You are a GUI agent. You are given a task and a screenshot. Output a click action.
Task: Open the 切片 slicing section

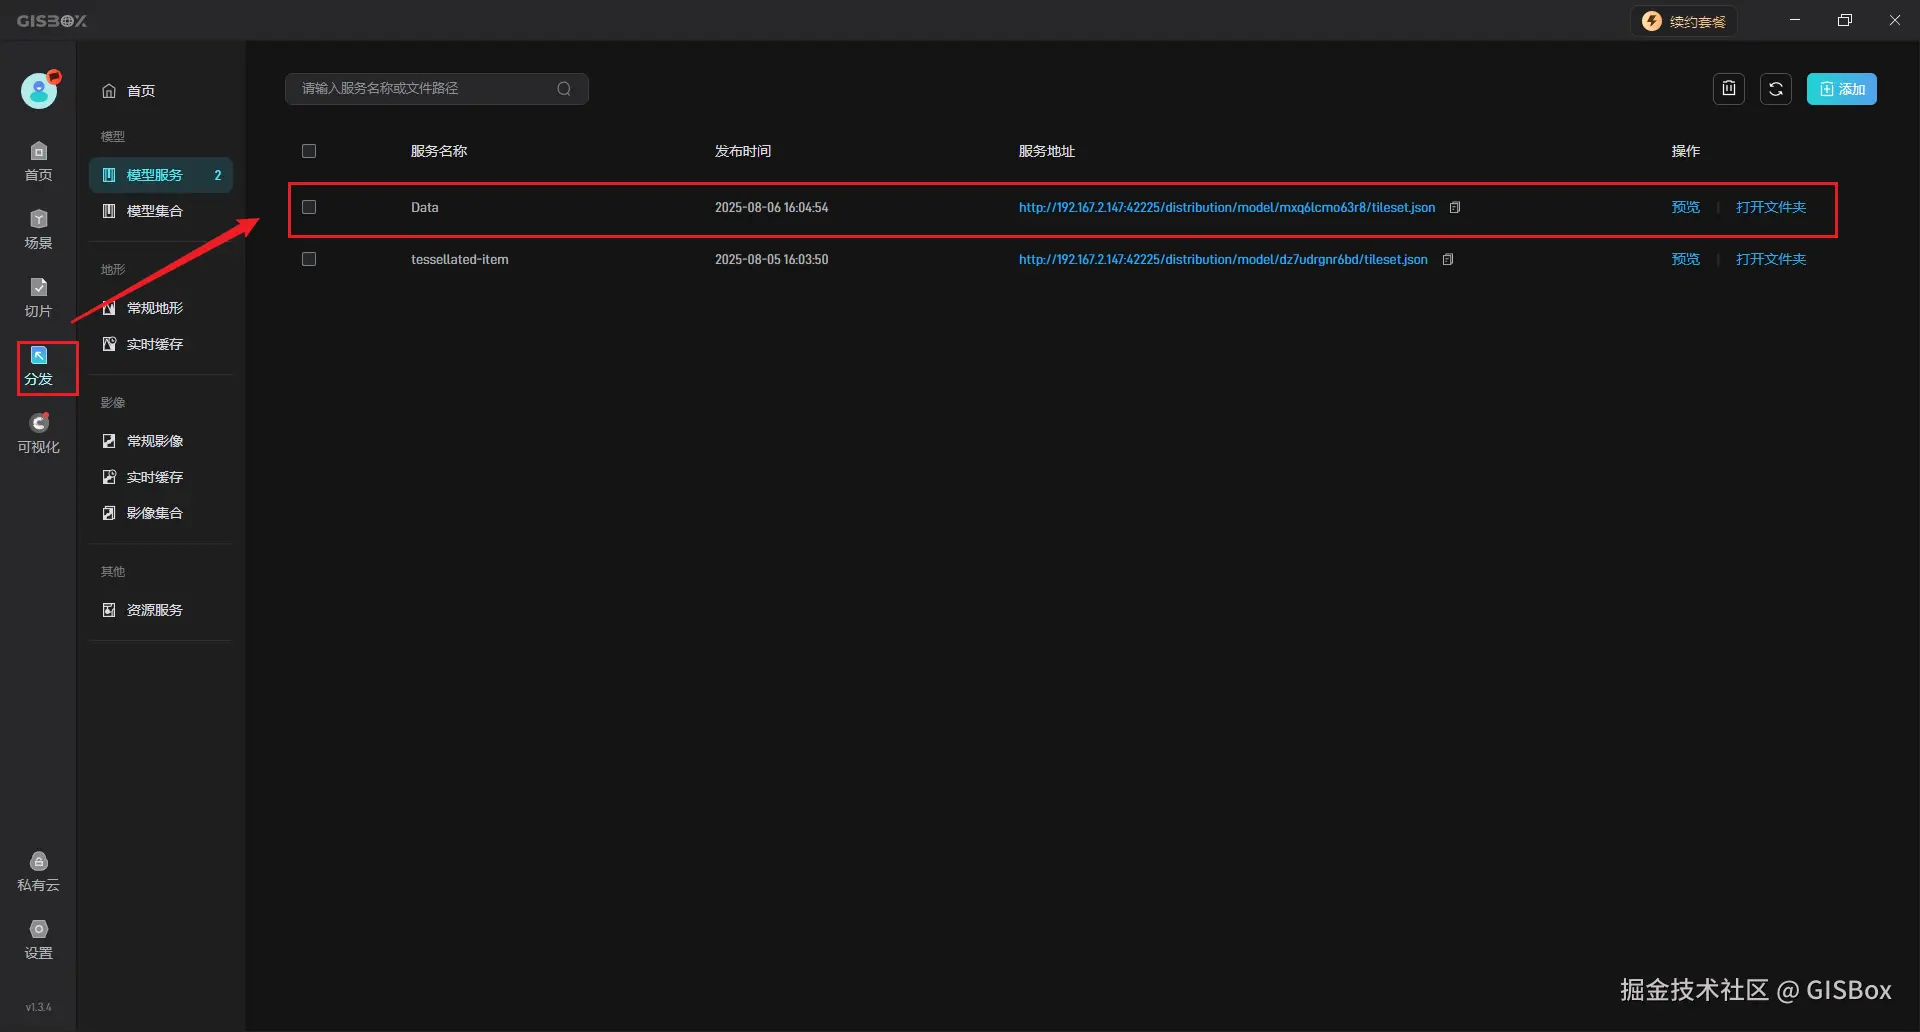pos(38,297)
